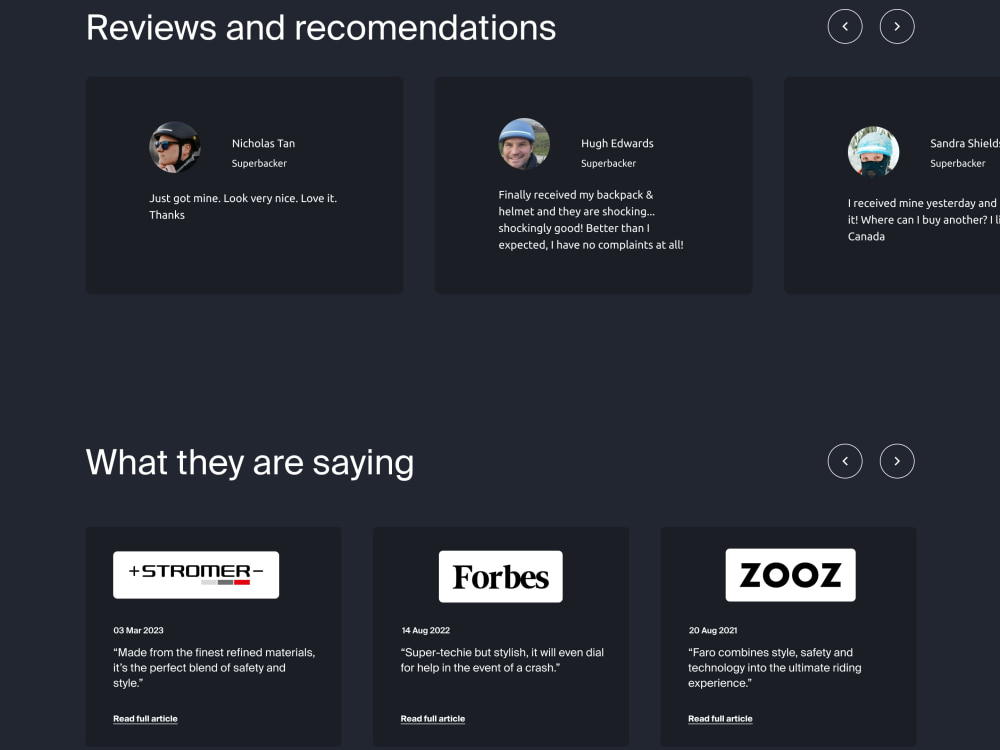Screen dimensions: 1000x750
Task: Click Nicholas Tan's profile photo
Action: point(175,147)
